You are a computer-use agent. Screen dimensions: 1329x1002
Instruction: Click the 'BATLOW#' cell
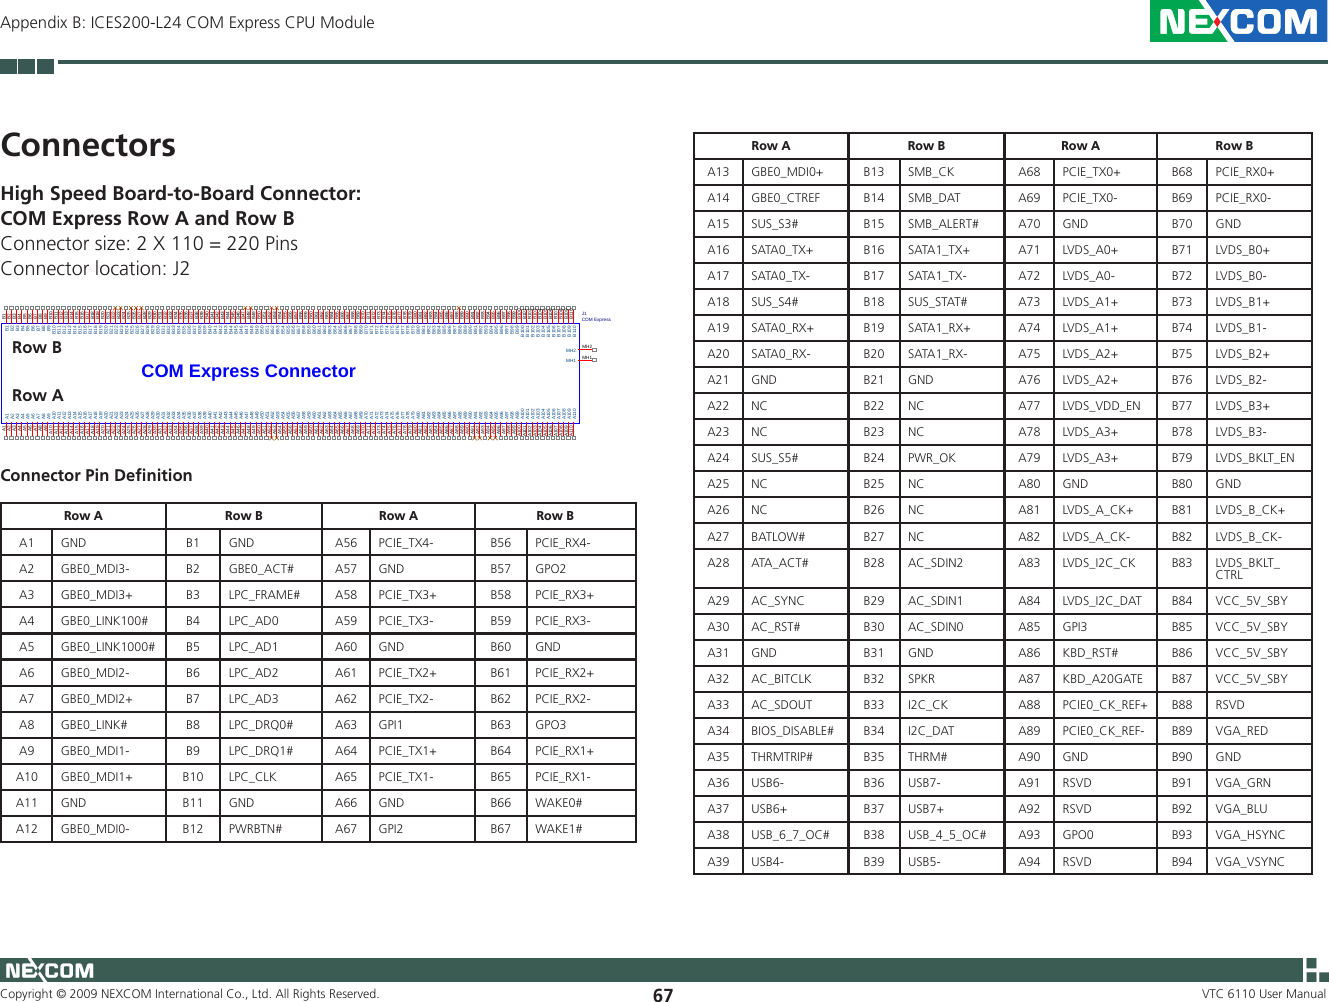[x=795, y=536]
